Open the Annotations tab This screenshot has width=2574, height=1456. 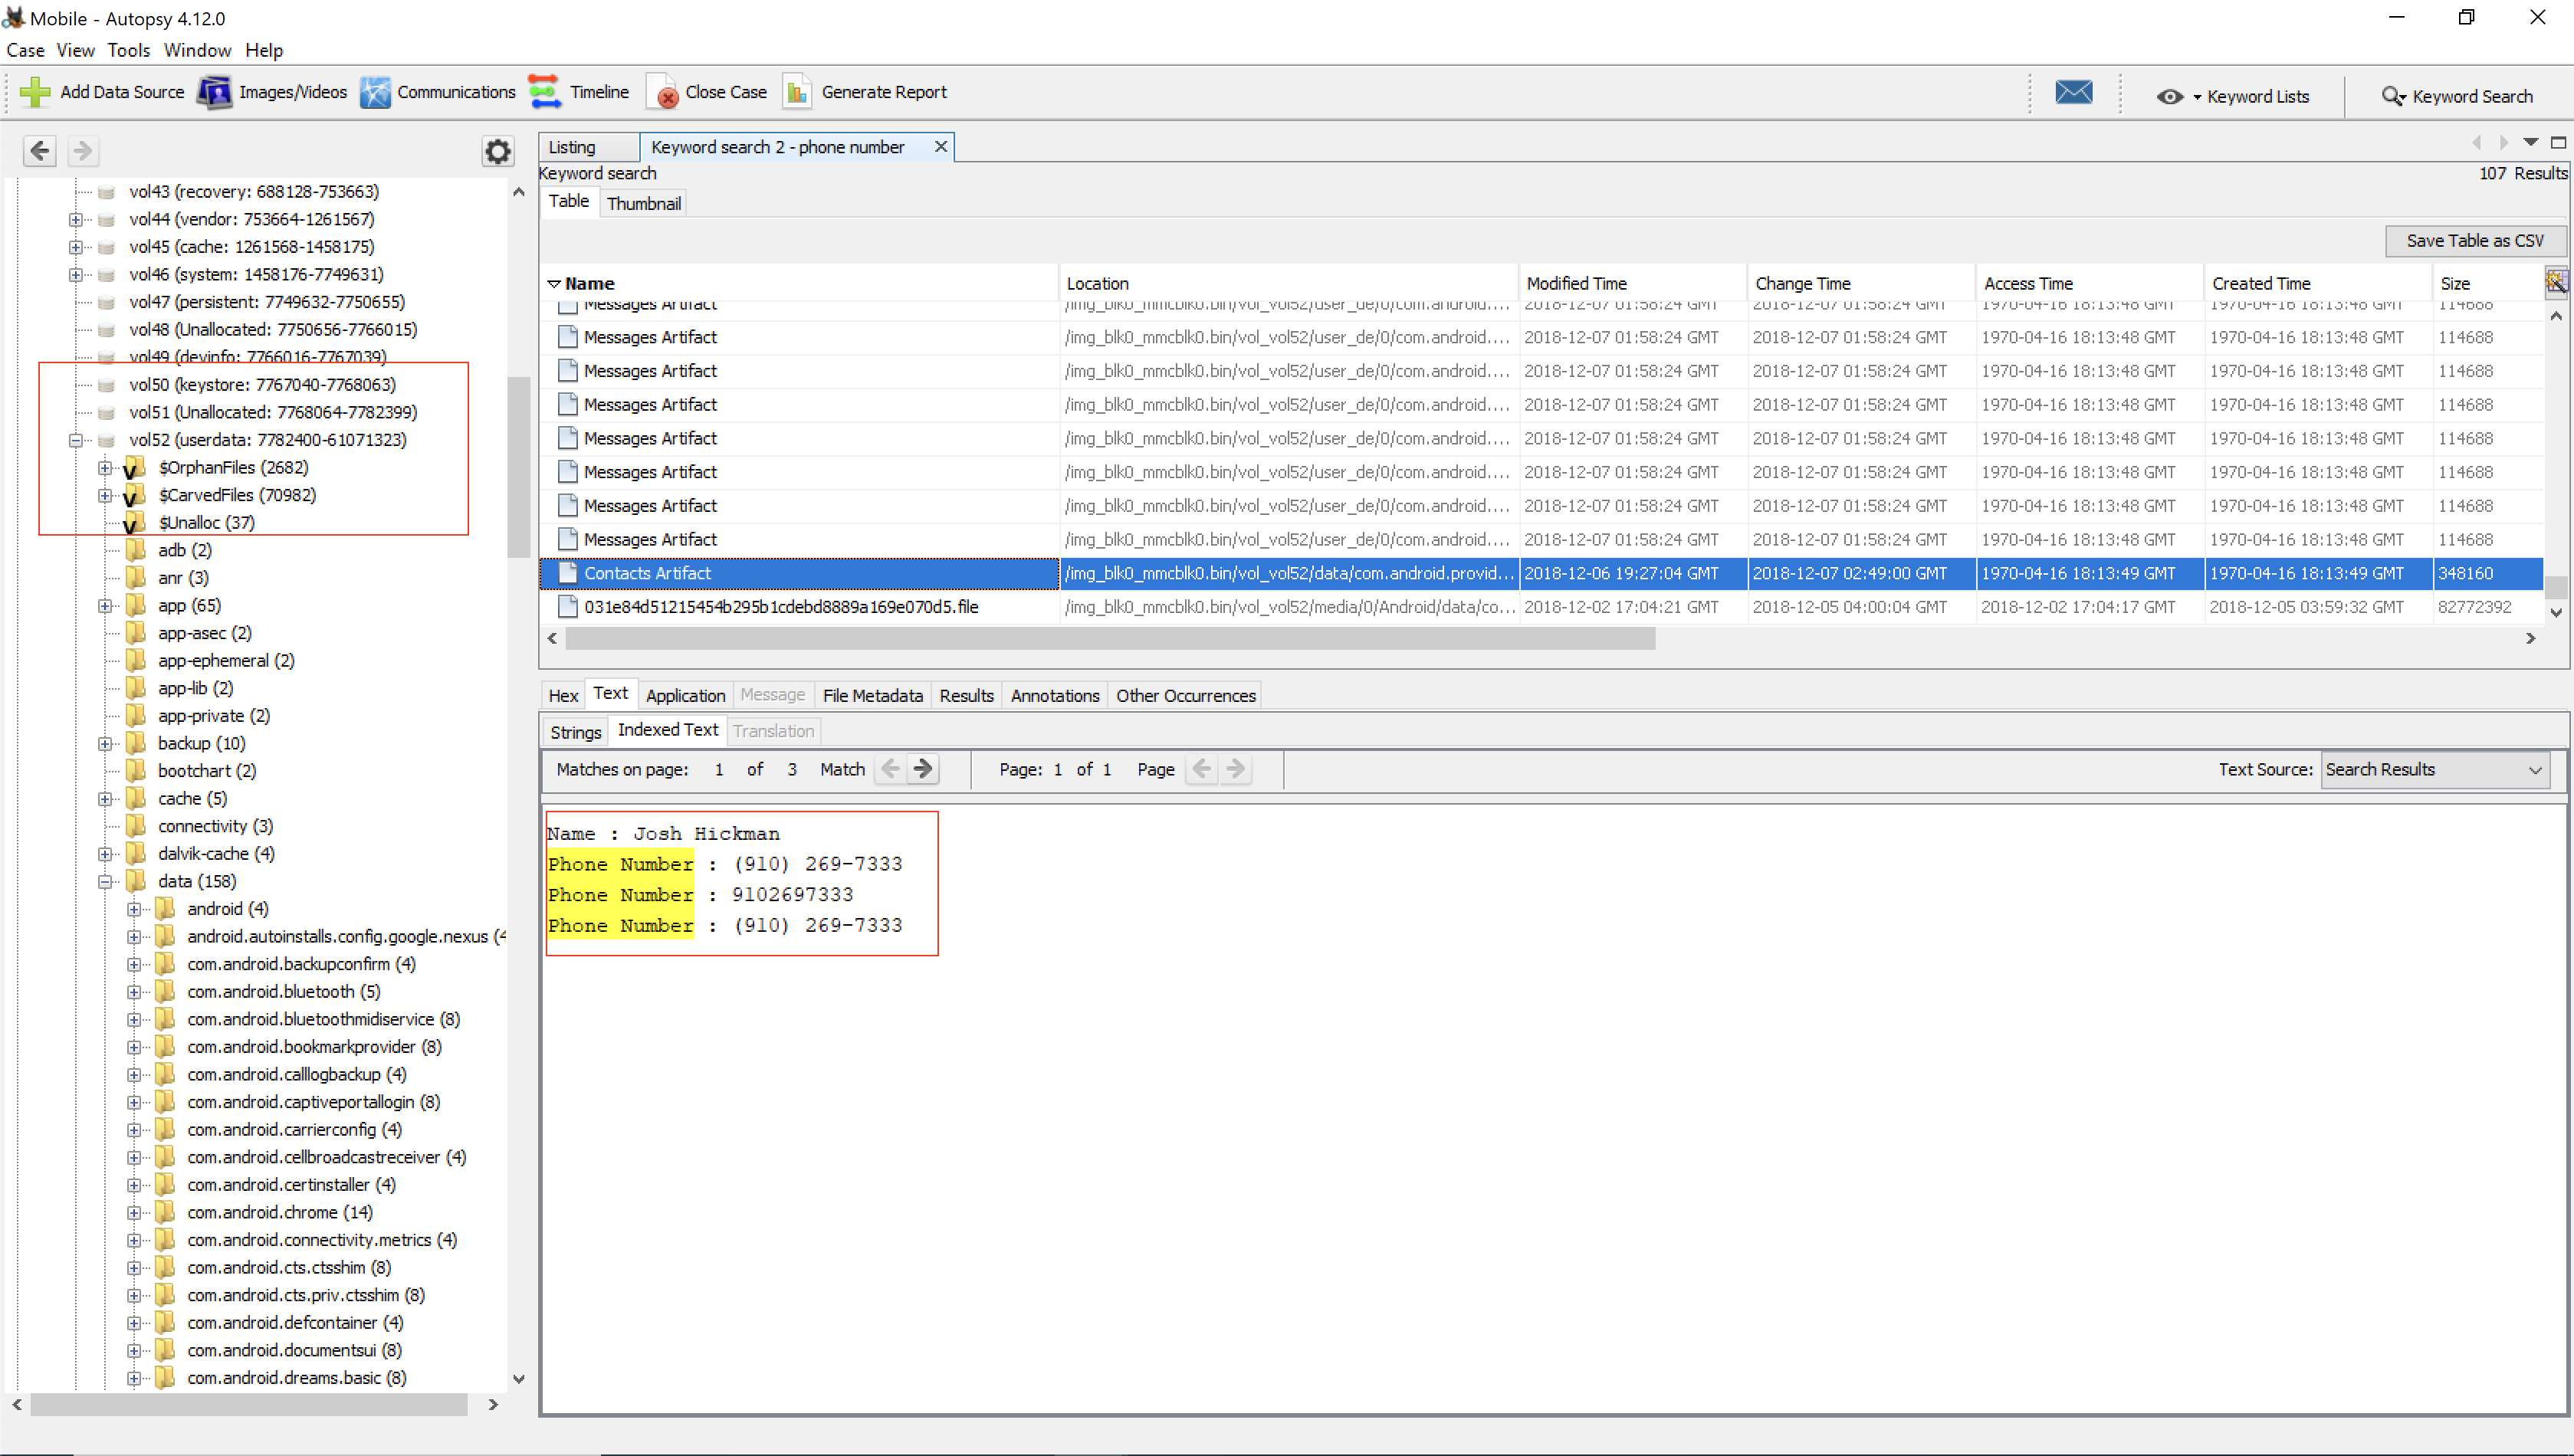1054,695
